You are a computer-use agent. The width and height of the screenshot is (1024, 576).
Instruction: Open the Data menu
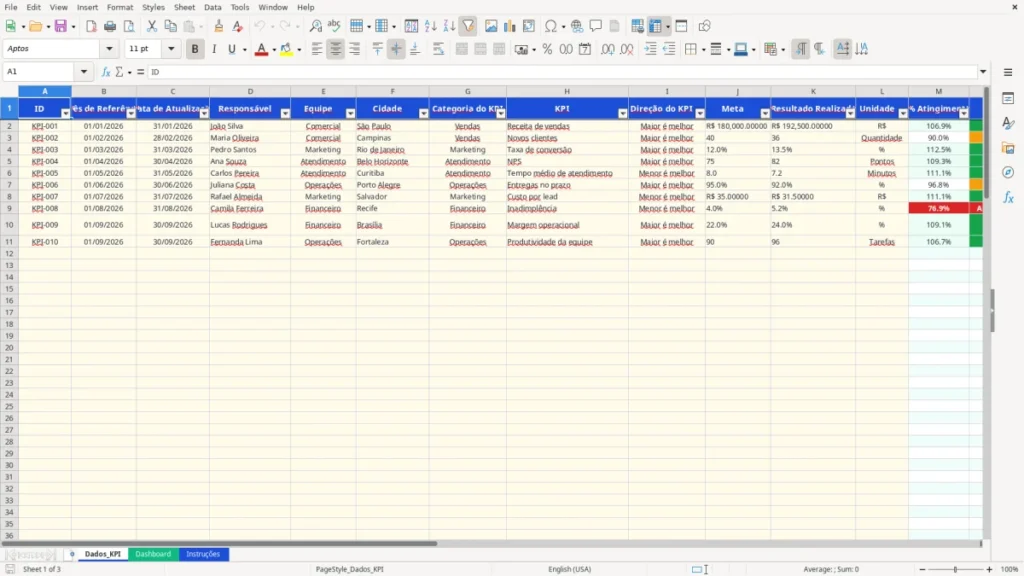click(212, 7)
